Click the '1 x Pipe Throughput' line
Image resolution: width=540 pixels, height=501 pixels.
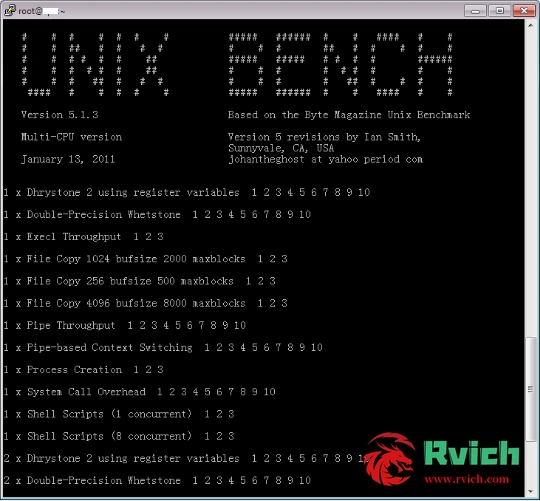click(x=125, y=325)
